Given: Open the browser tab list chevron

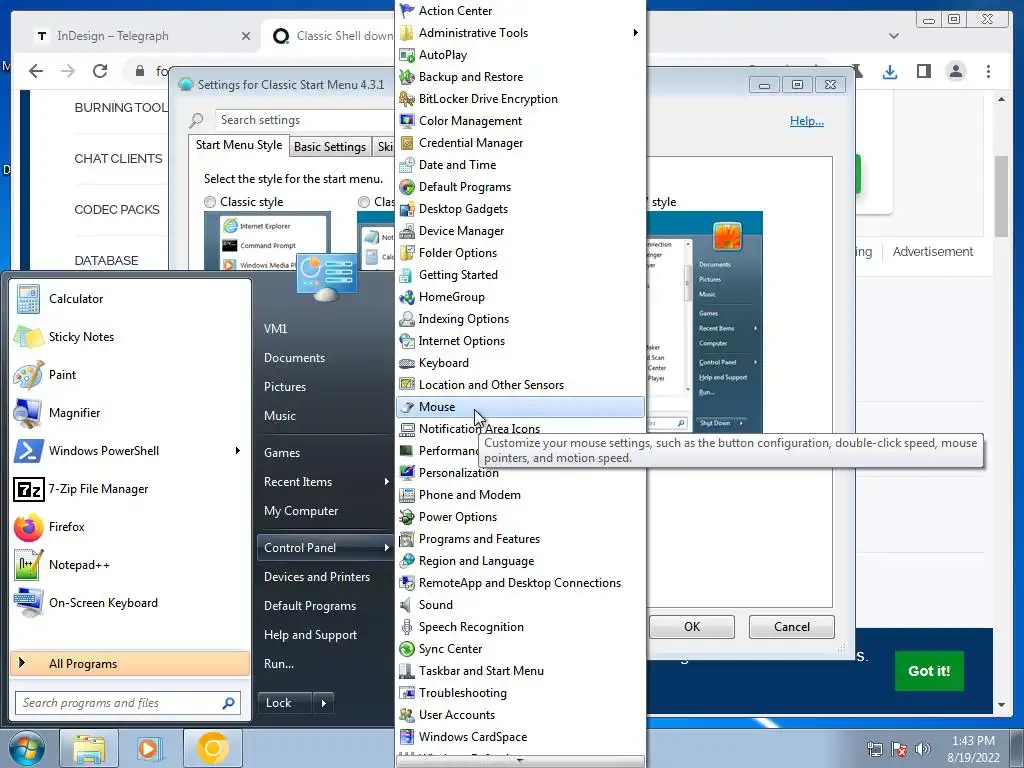Looking at the screenshot, I should tap(893, 36).
